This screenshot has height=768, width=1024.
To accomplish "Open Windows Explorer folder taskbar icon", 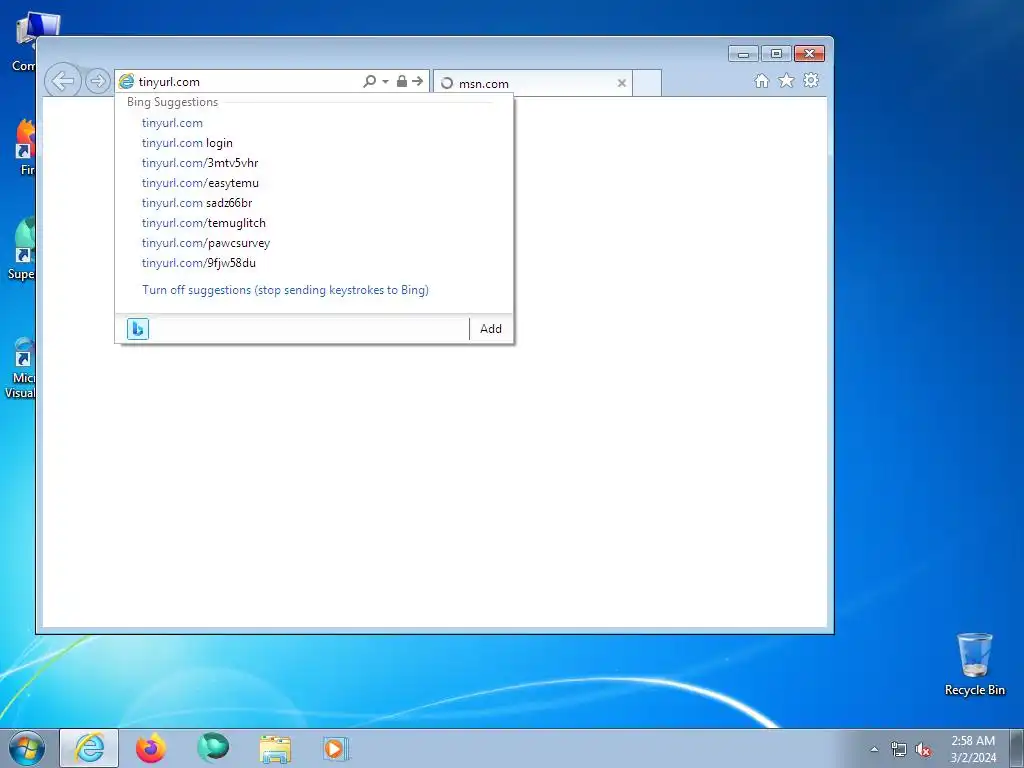I will click(x=275, y=749).
